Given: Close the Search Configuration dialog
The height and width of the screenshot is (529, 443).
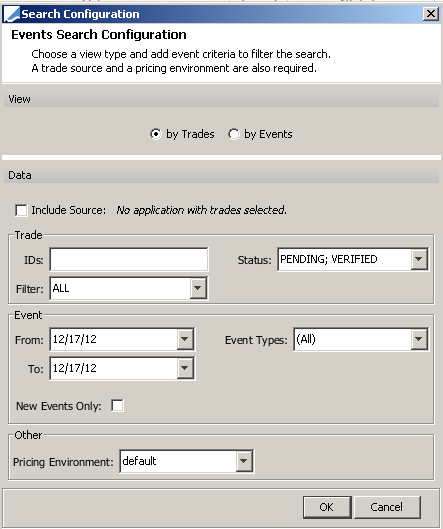Looking at the screenshot, I should click(x=431, y=14).
